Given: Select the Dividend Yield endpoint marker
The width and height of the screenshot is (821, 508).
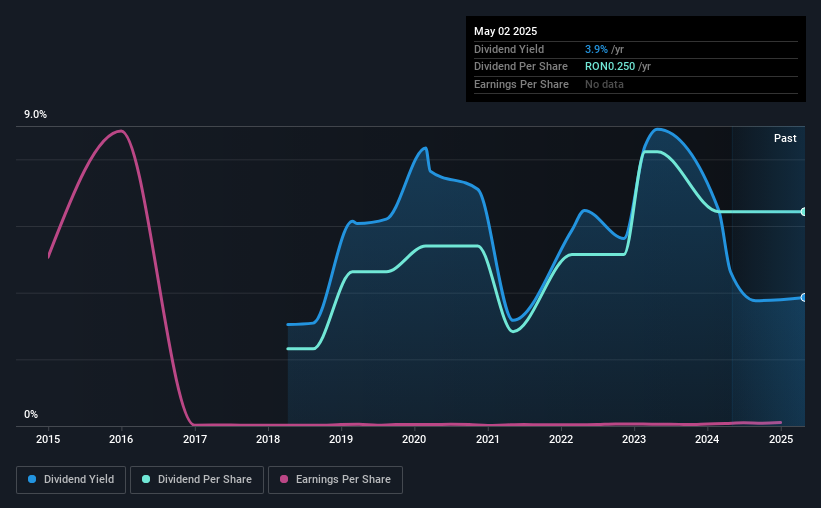Looking at the screenshot, I should [804, 297].
